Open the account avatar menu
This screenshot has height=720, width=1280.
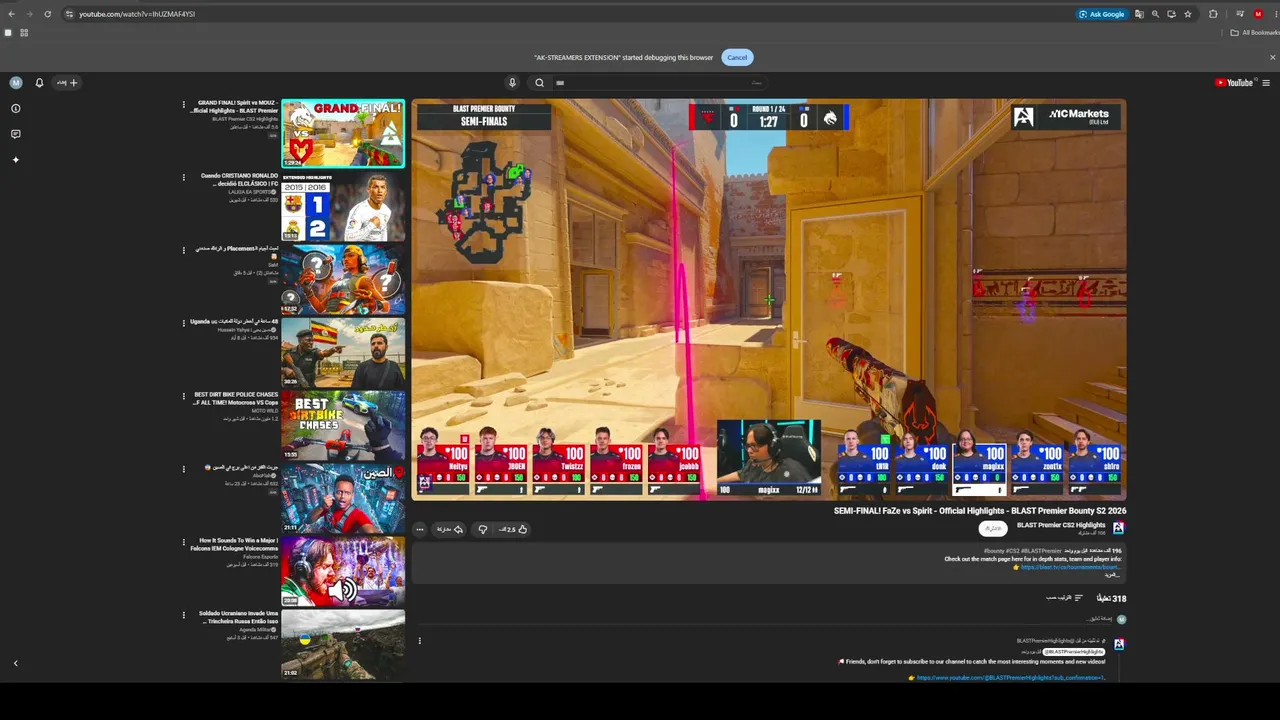tap(15, 83)
